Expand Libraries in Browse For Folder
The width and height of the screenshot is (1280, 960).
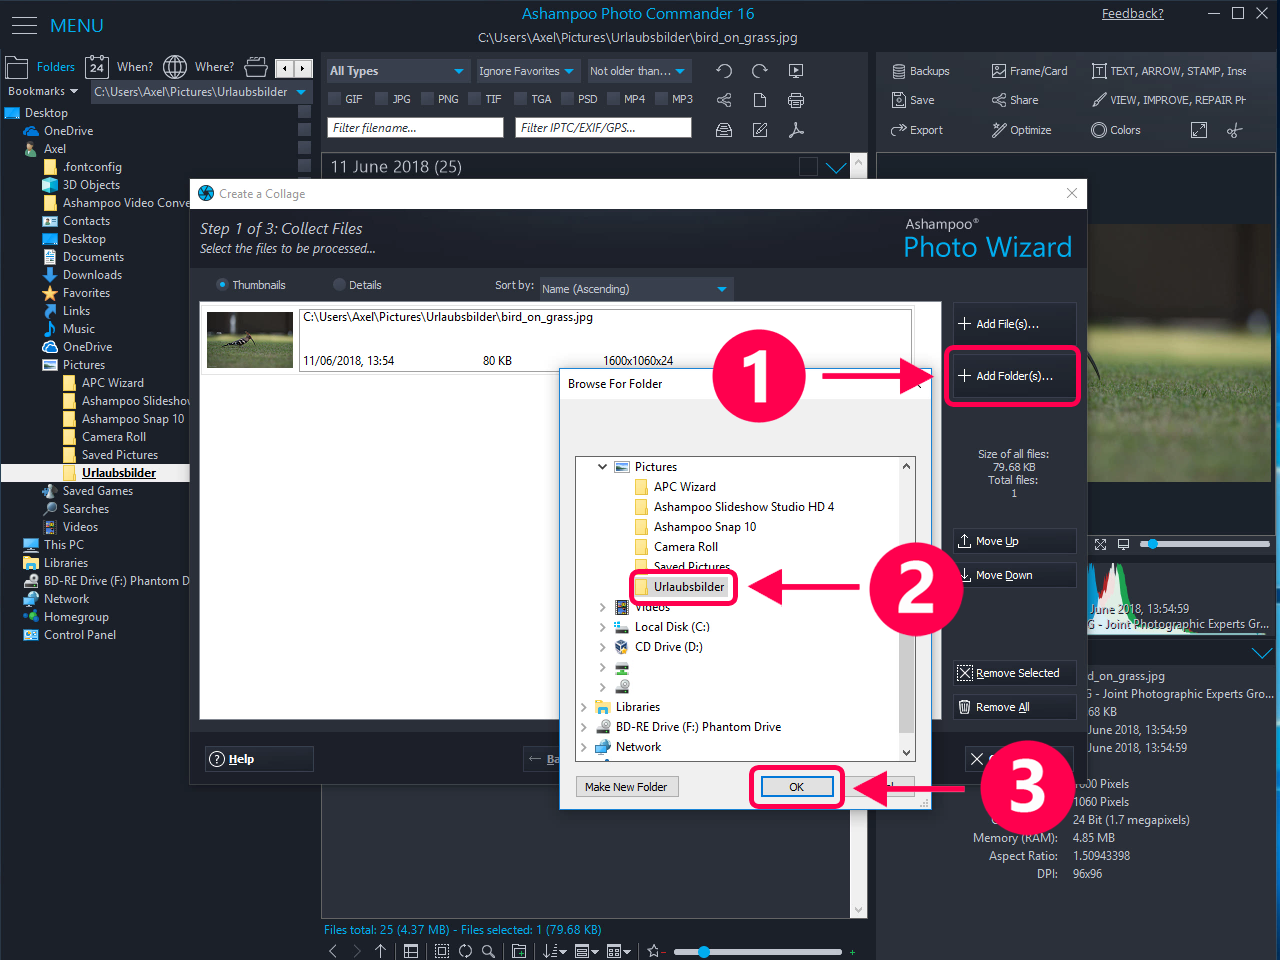[x=584, y=707]
